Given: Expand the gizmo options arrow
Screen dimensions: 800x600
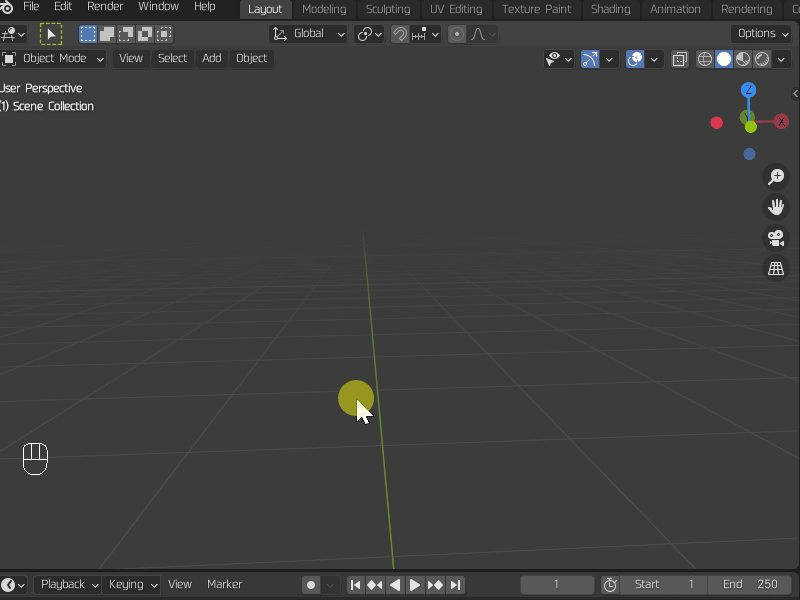Looking at the screenshot, I should 609,59.
